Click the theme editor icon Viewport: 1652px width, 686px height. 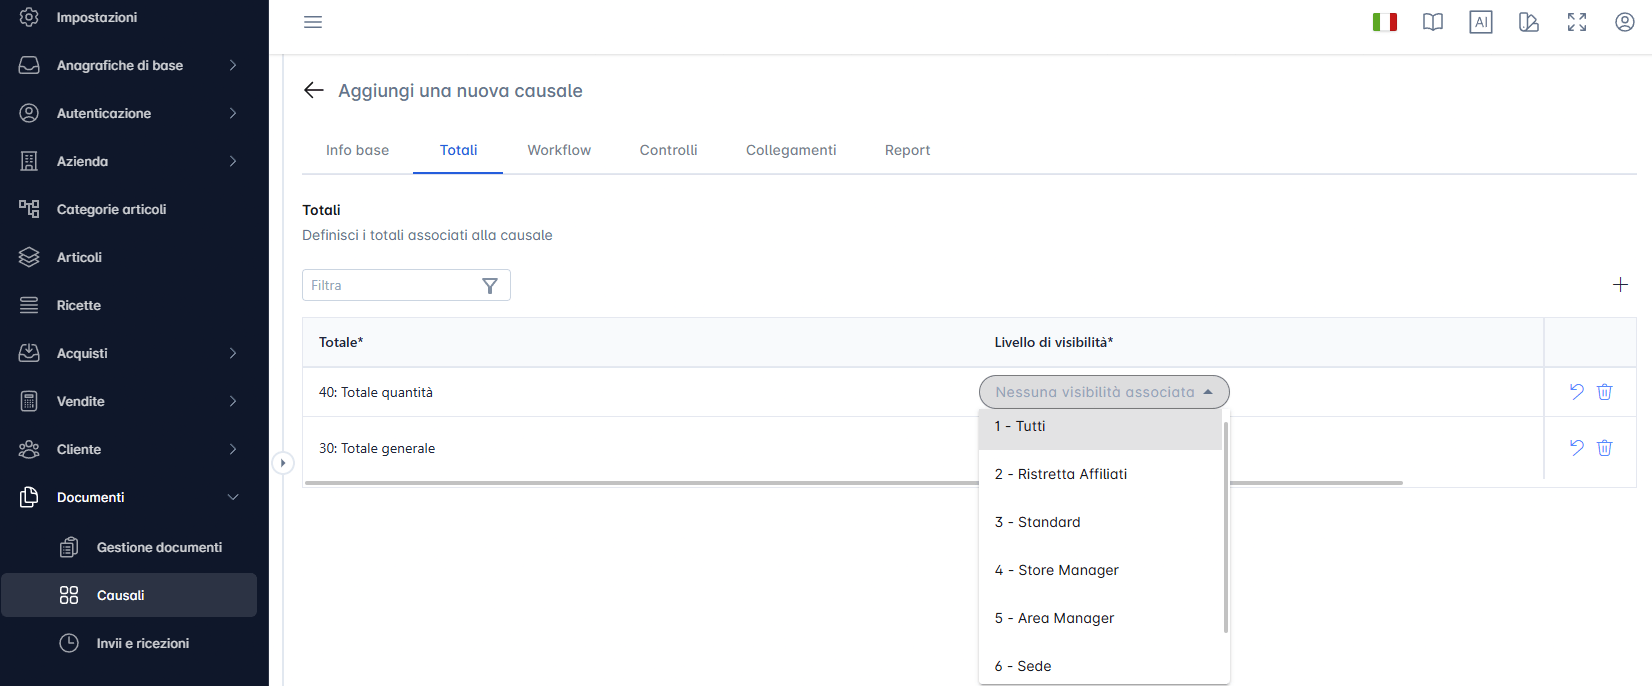pos(1529,22)
